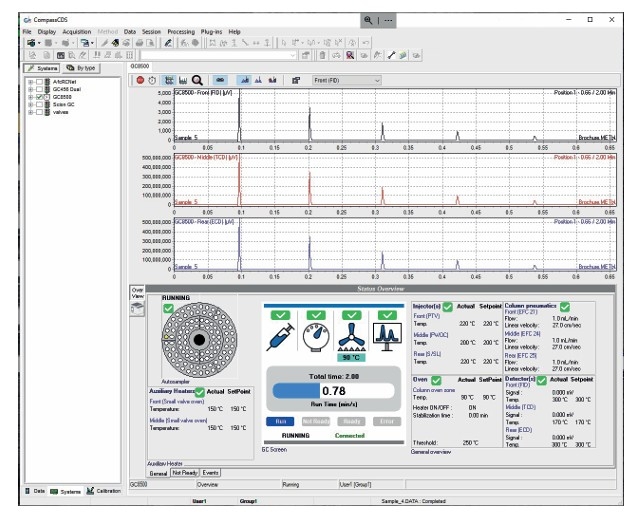The image size is (633, 517).
Task: Switch to the Not Ready tab
Action: point(184,473)
